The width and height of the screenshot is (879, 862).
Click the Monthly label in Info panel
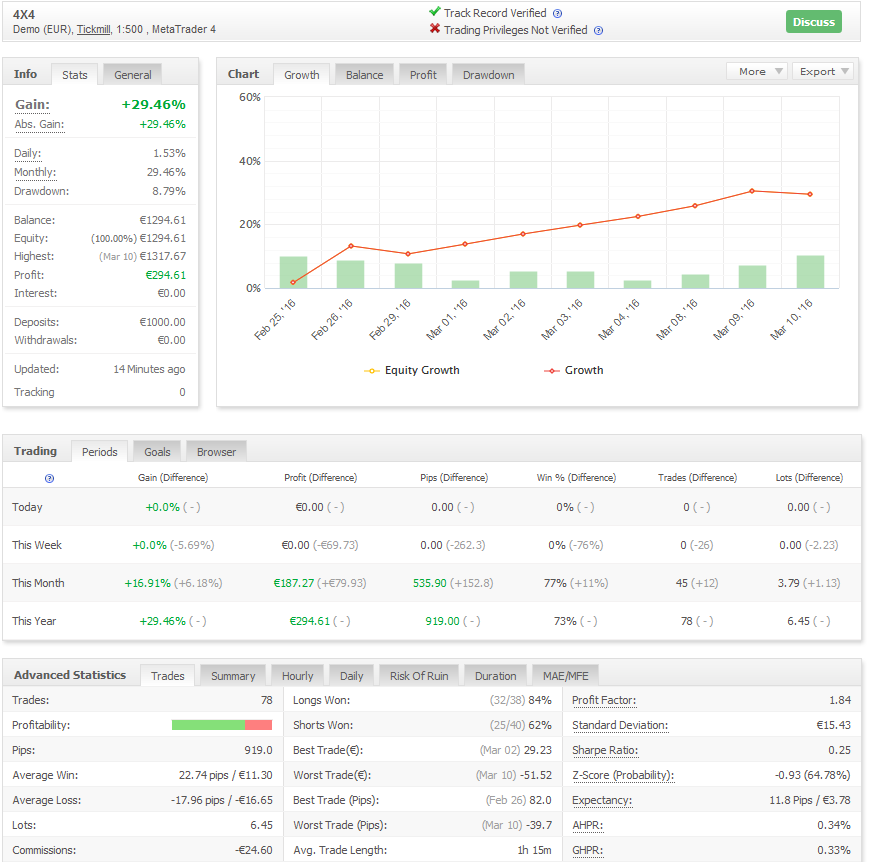point(35,173)
